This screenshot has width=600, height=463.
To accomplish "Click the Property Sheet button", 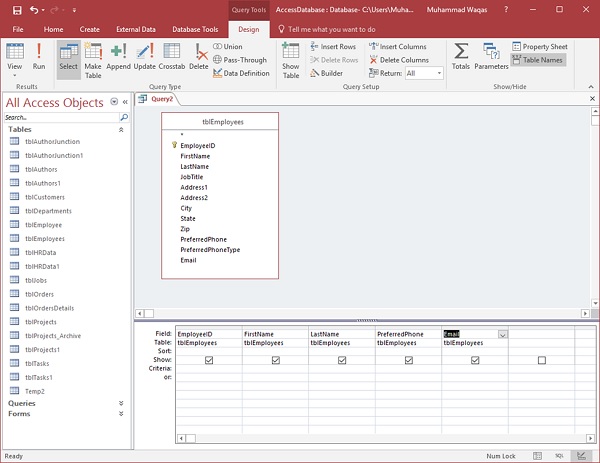I will tap(540, 47).
